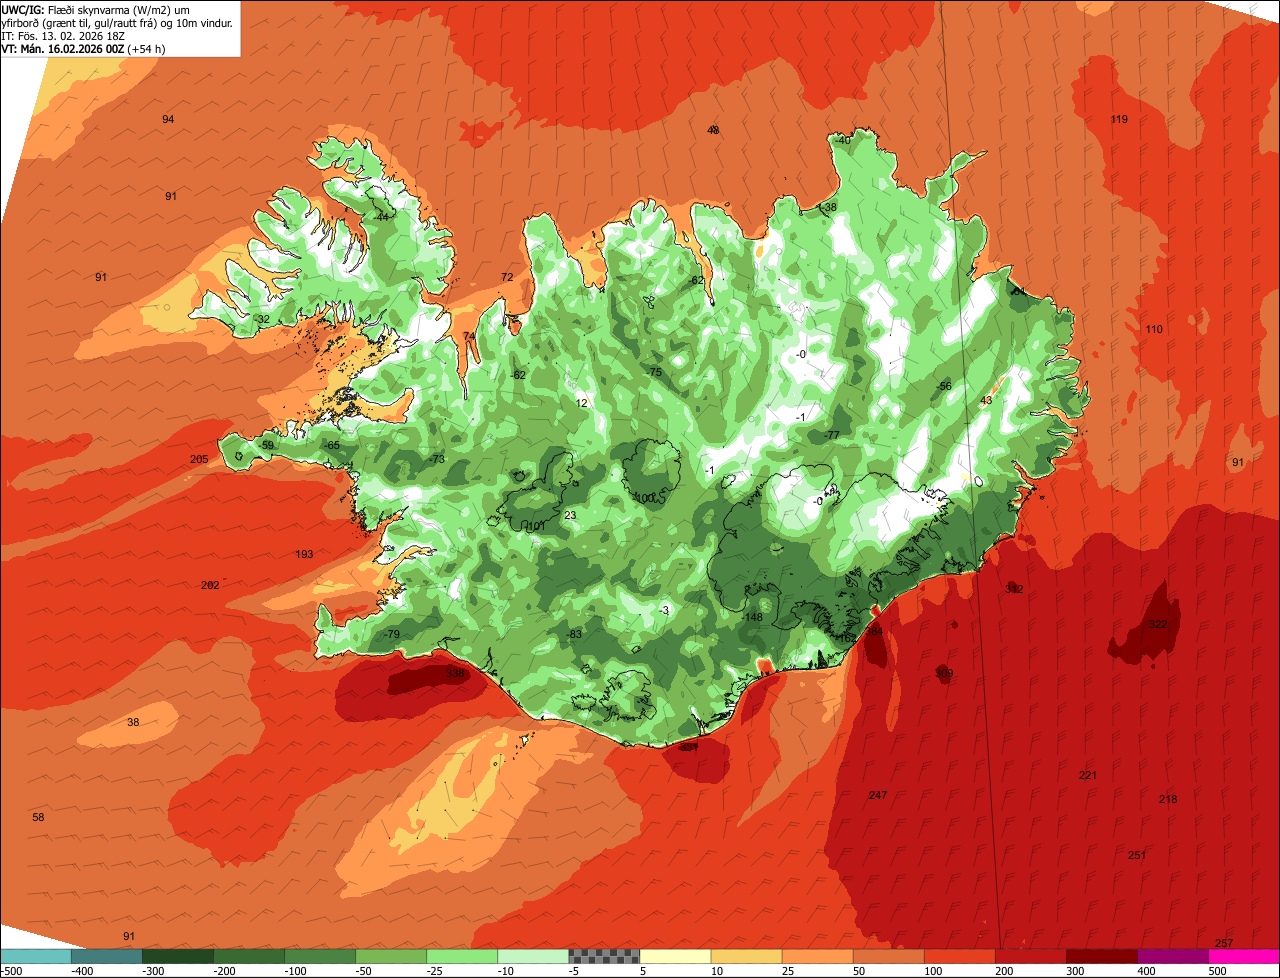The height and width of the screenshot is (978, 1280).
Task: Click the valid time 'VT: Mán. 16.02.2026 00Z (+54 h)'
Action: coord(83,49)
